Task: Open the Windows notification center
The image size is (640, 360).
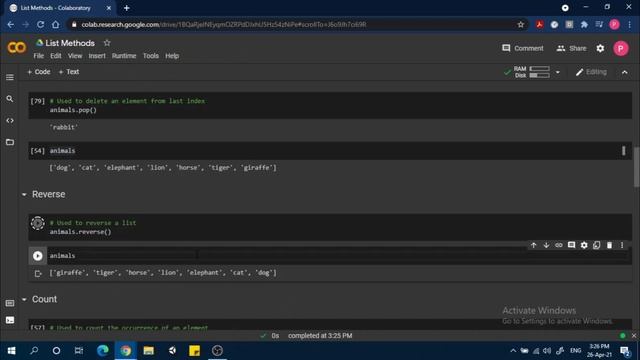Action: point(625,351)
